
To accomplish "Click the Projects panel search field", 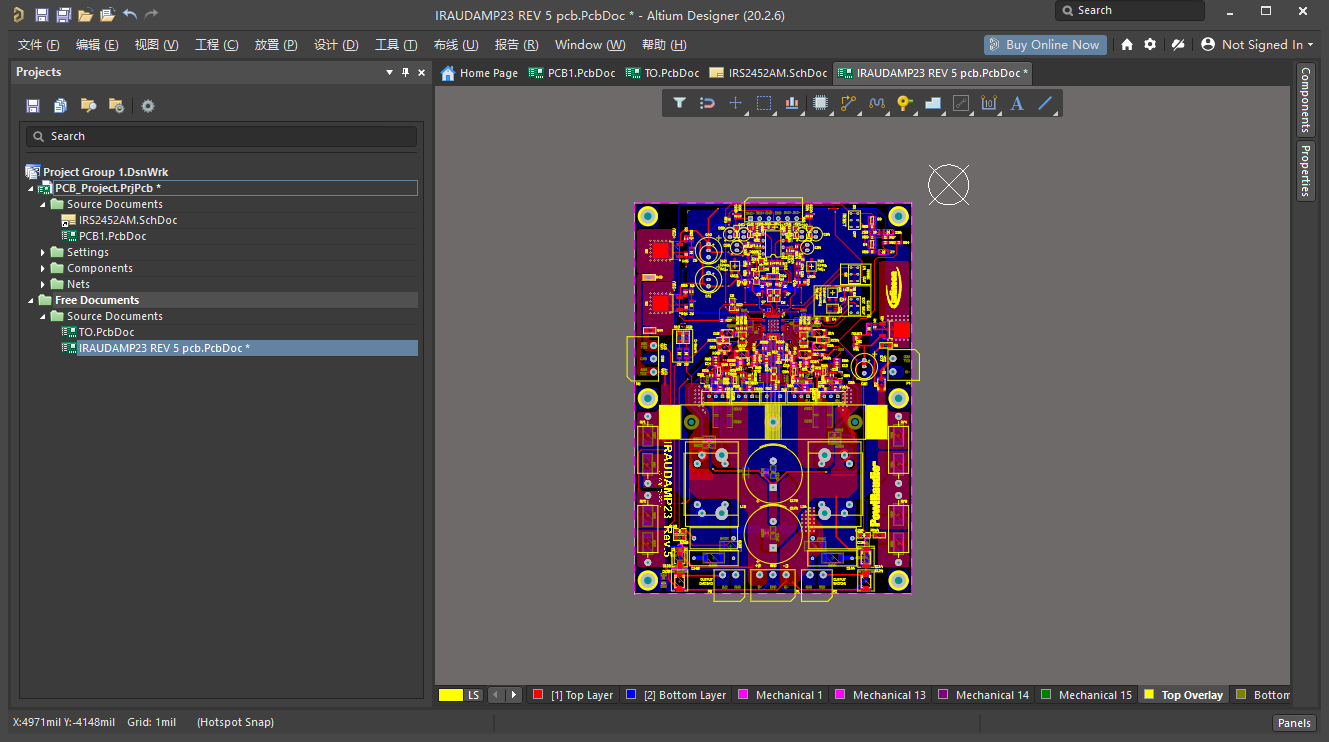I will (x=221, y=136).
